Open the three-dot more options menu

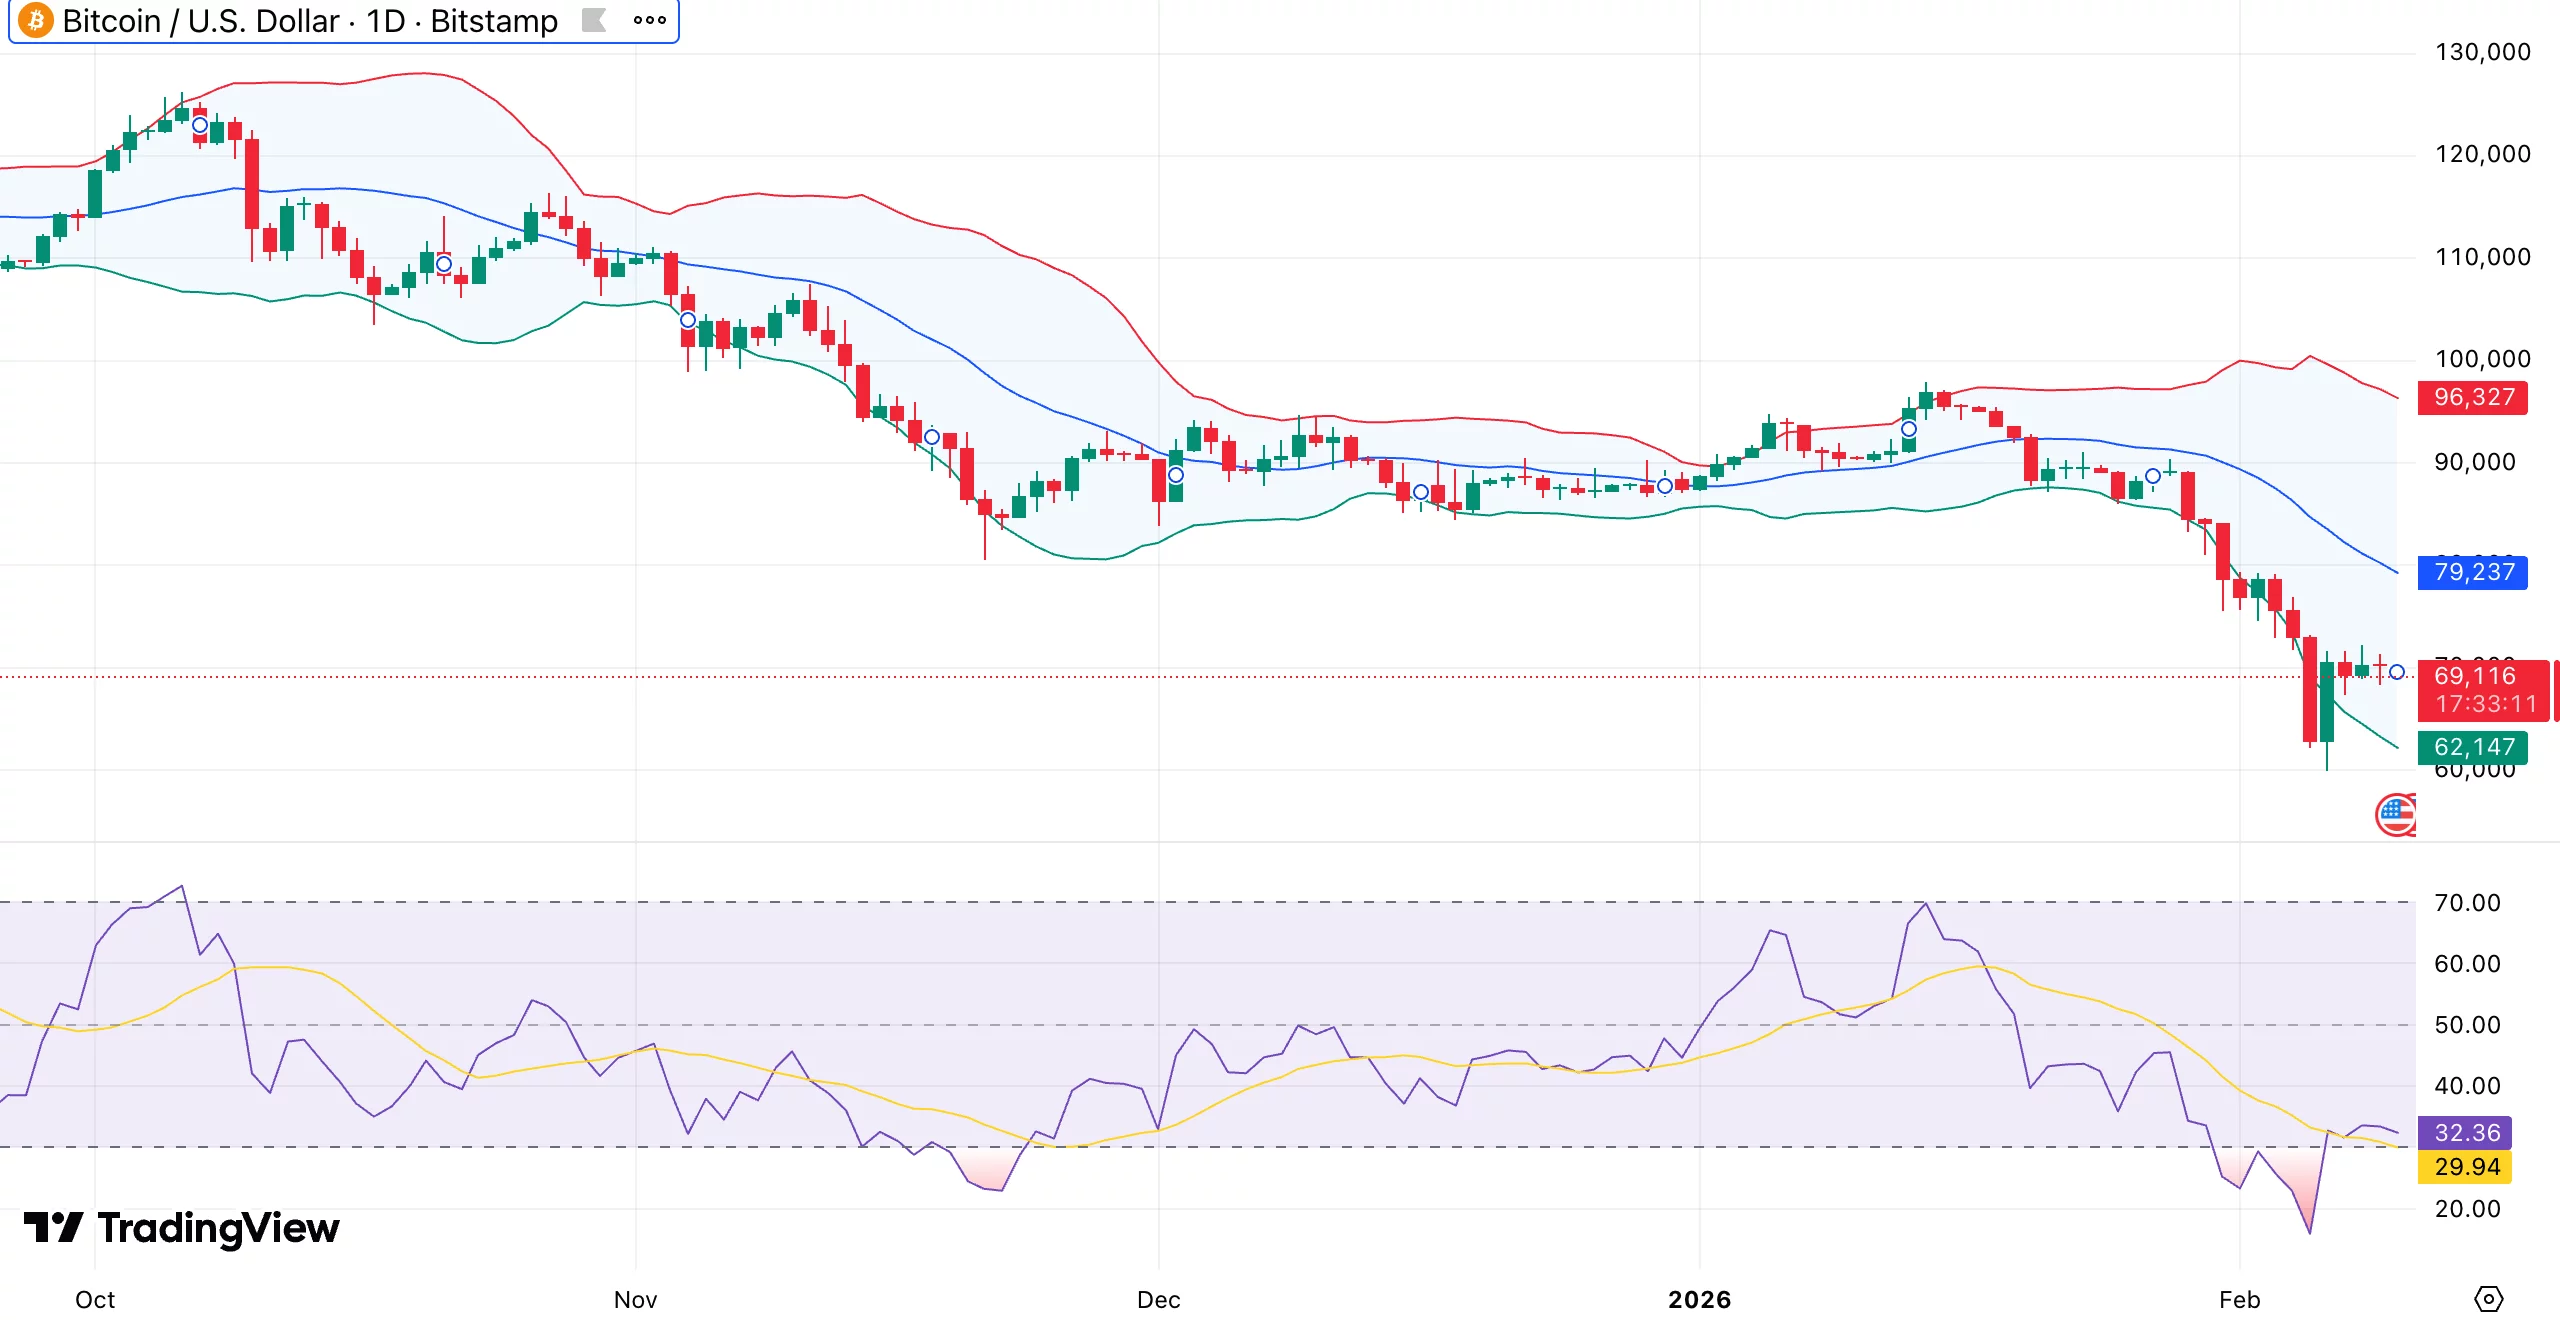coord(649,20)
